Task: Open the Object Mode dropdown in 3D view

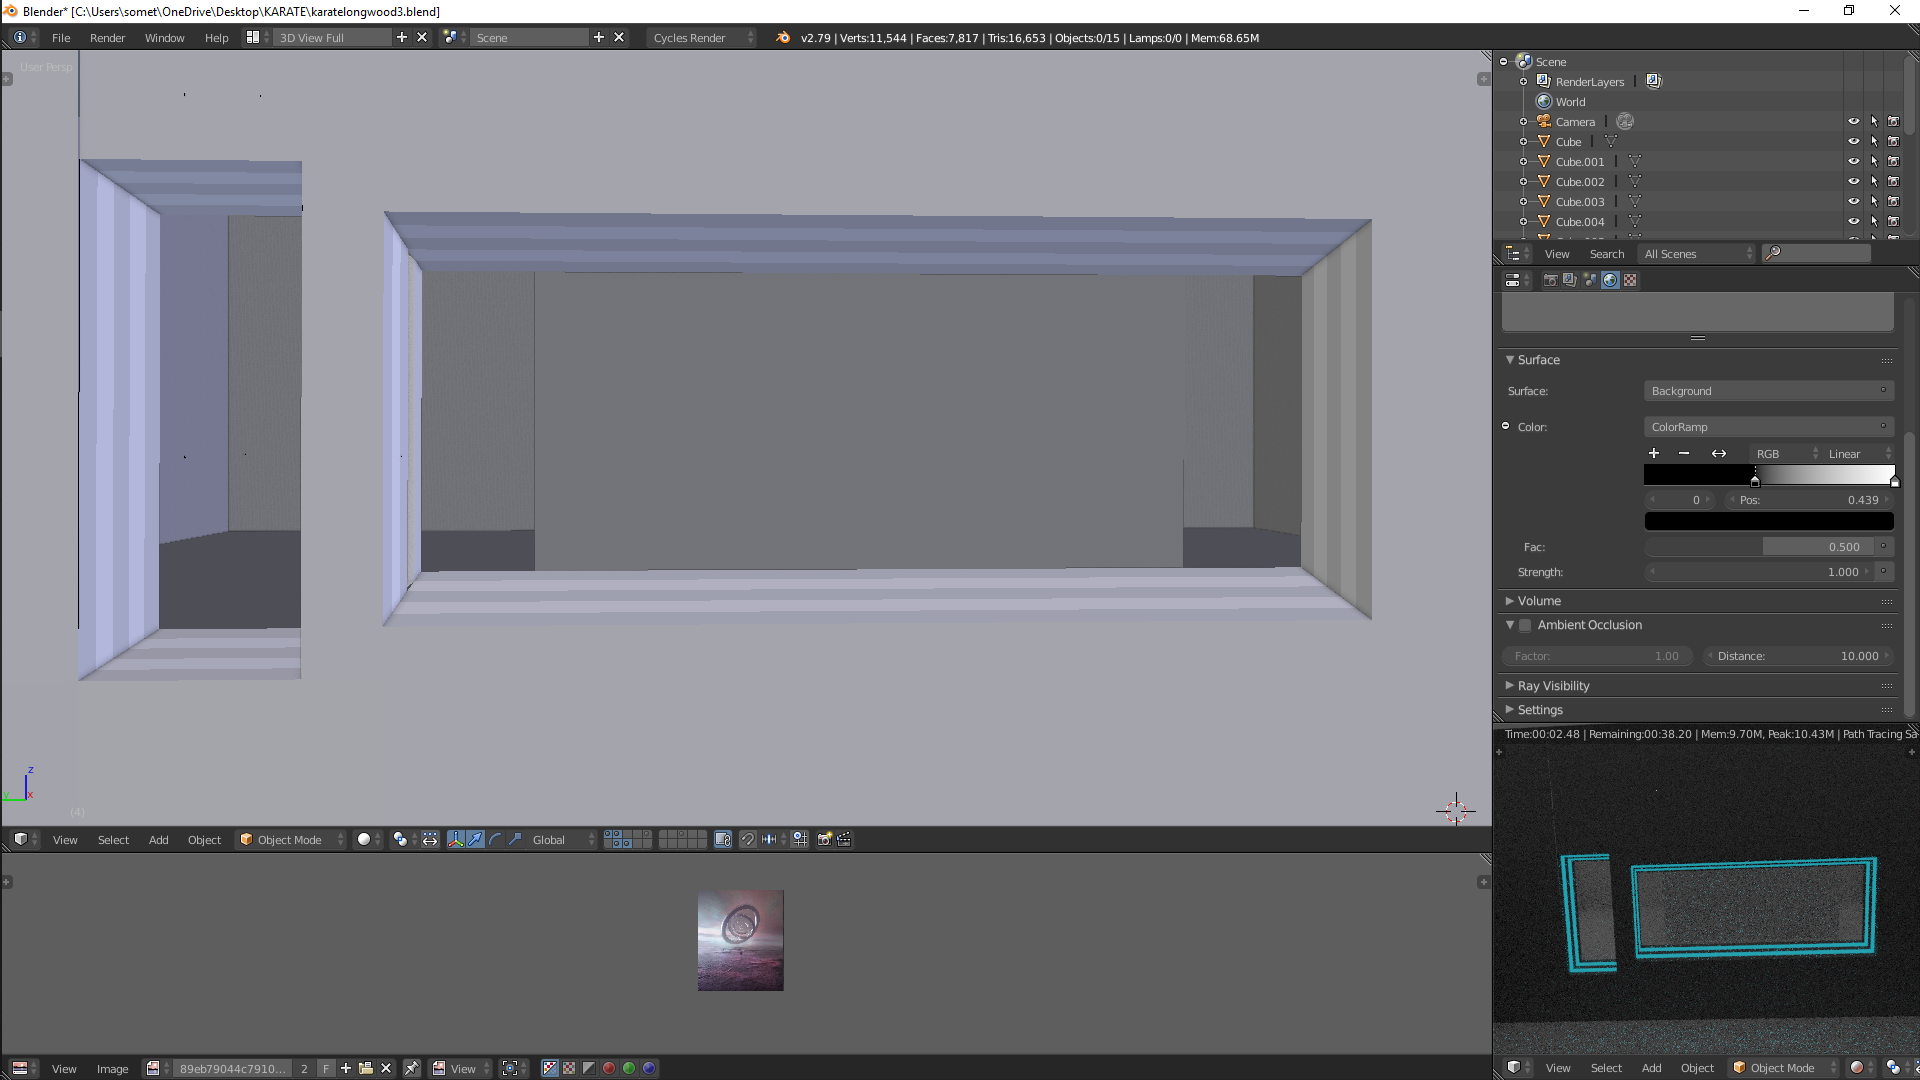Action: (x=290, y=840)
